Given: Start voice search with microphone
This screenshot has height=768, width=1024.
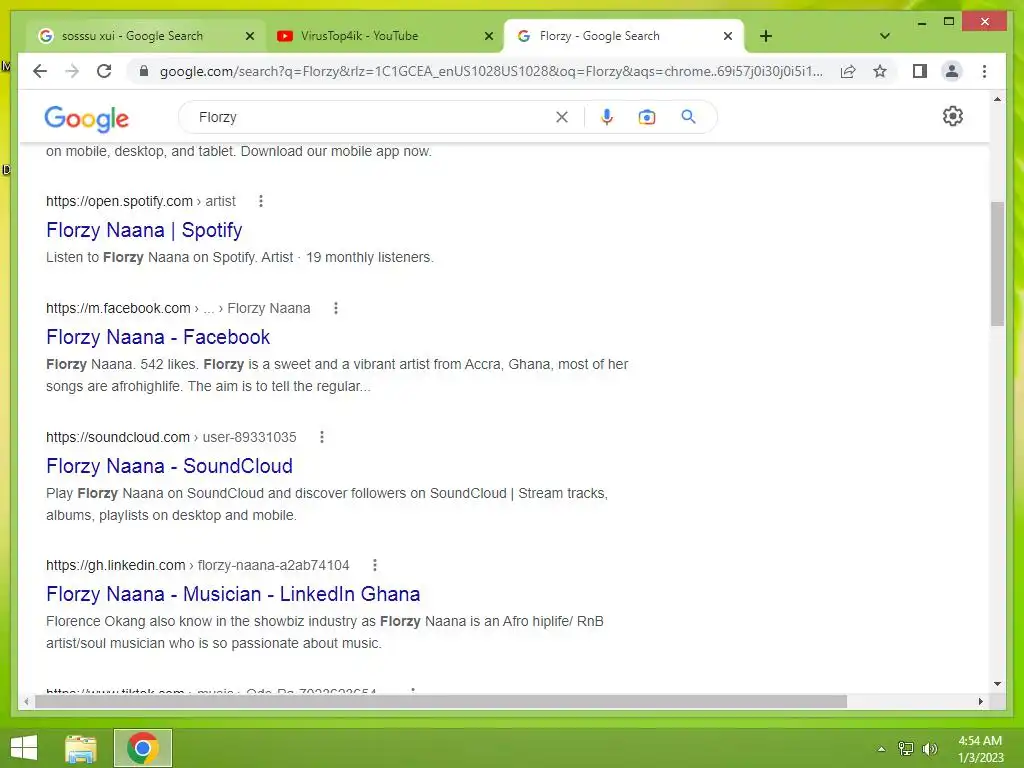Looking at the screenshot, I should (607, 117).
